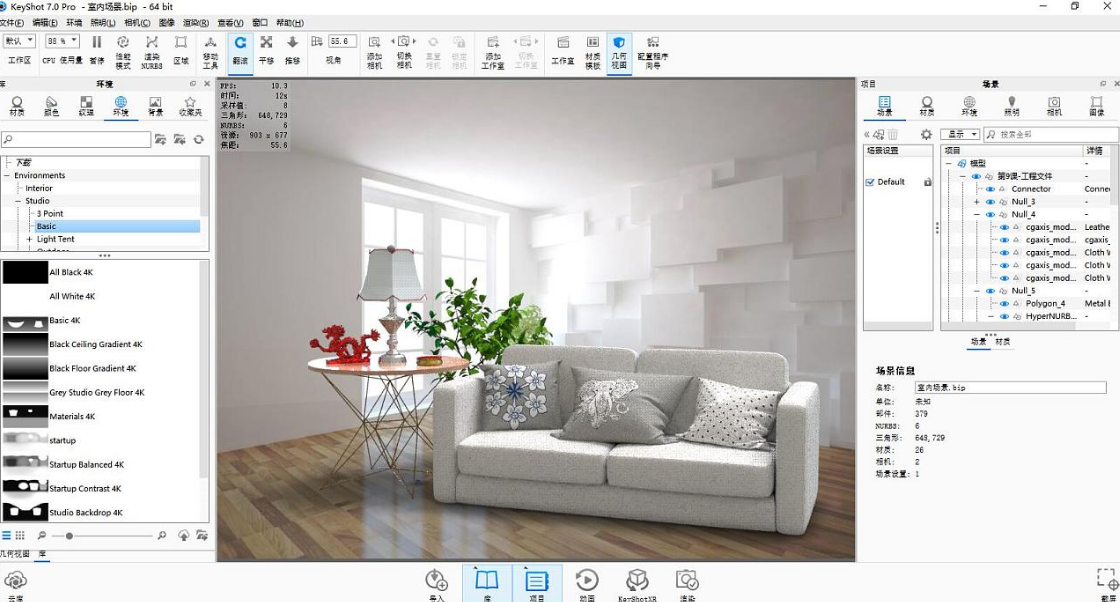Toggle visibility of Null_4 group
The image size is (1120, 602).
coord(990,215)
